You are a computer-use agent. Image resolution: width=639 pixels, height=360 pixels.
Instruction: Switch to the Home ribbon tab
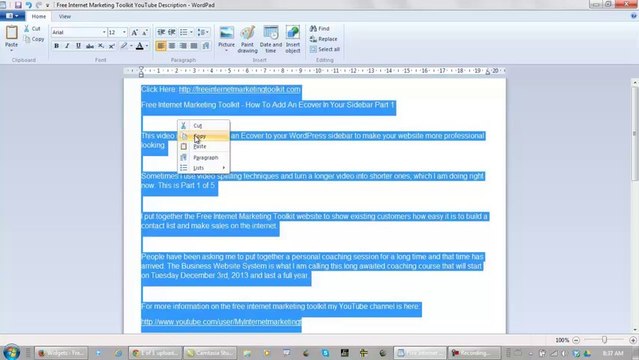point(39,16)
